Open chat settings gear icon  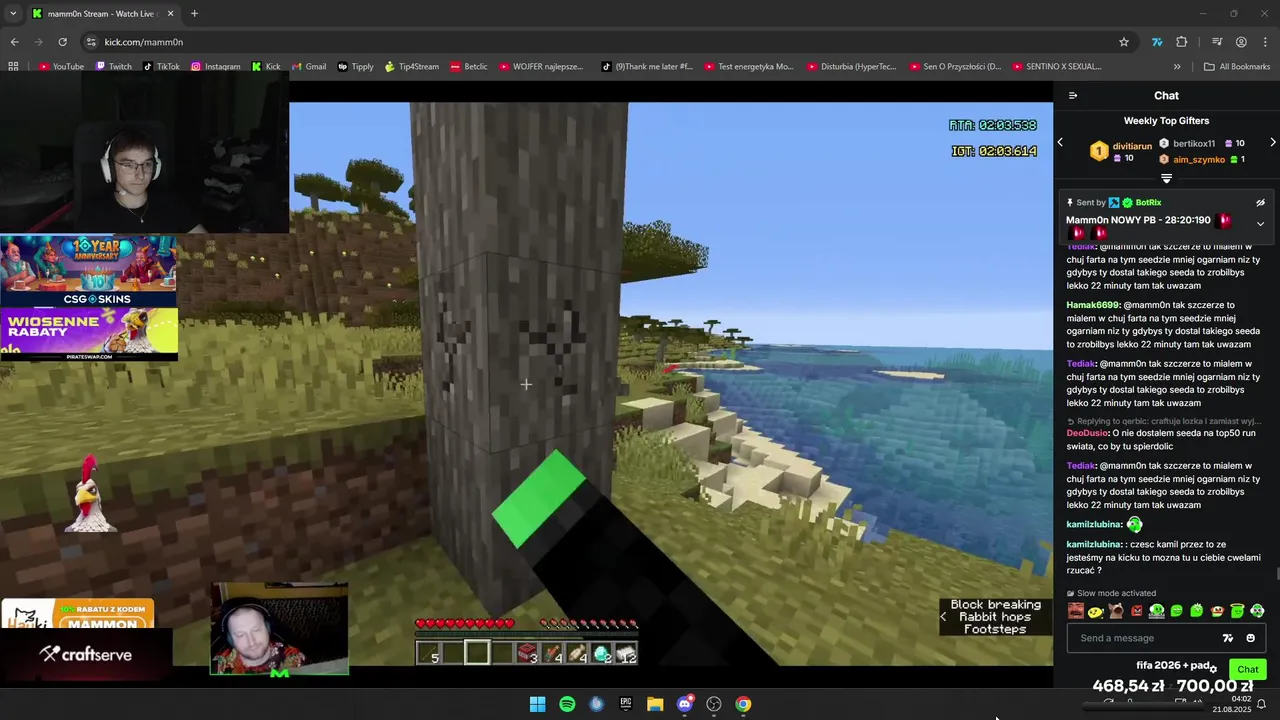tap(1213, 669)
